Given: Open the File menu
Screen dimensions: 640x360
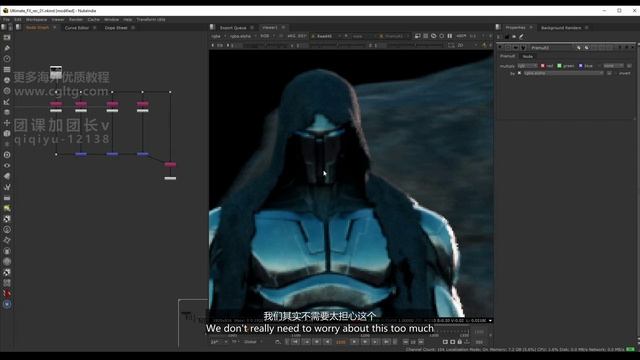Looking at the screenshot, I should click(7, 20).
